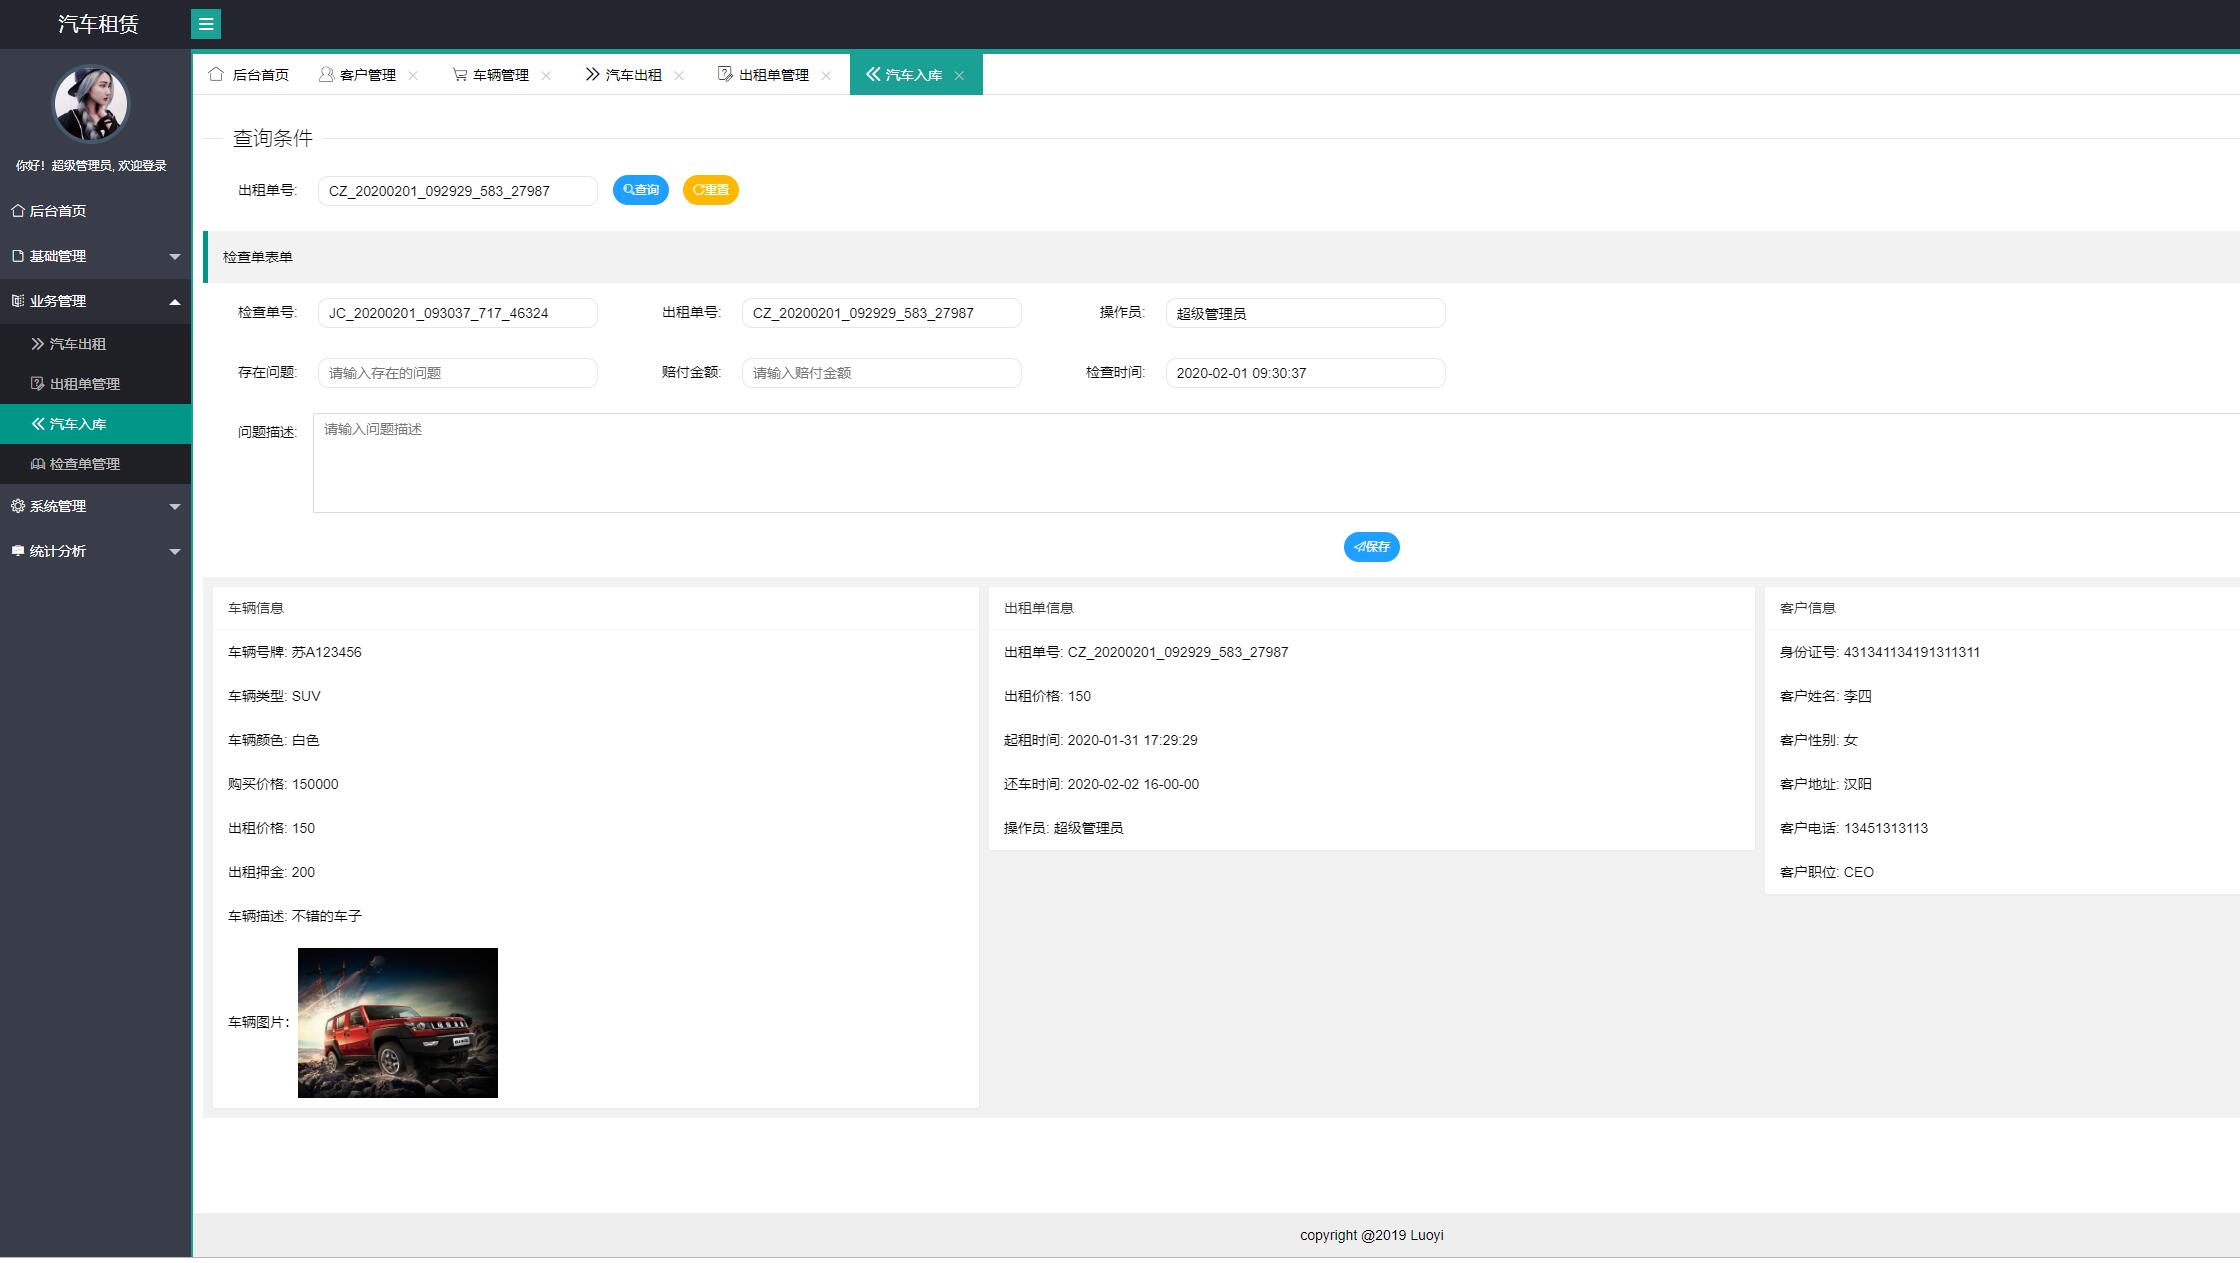This screenshot has width=2240, height=1263.
Task: Expand the 基础管理 sidebar menu
Action: (x=95, y=256)
